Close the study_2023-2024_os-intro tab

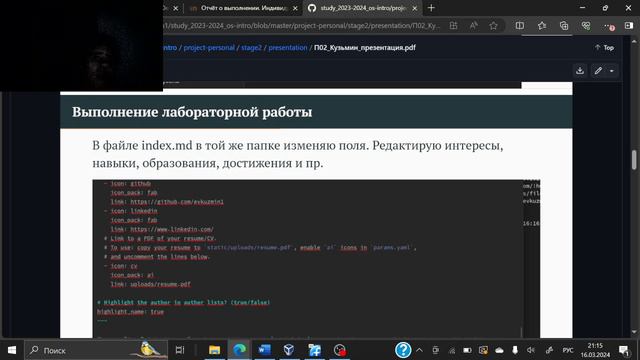[415, 8]
